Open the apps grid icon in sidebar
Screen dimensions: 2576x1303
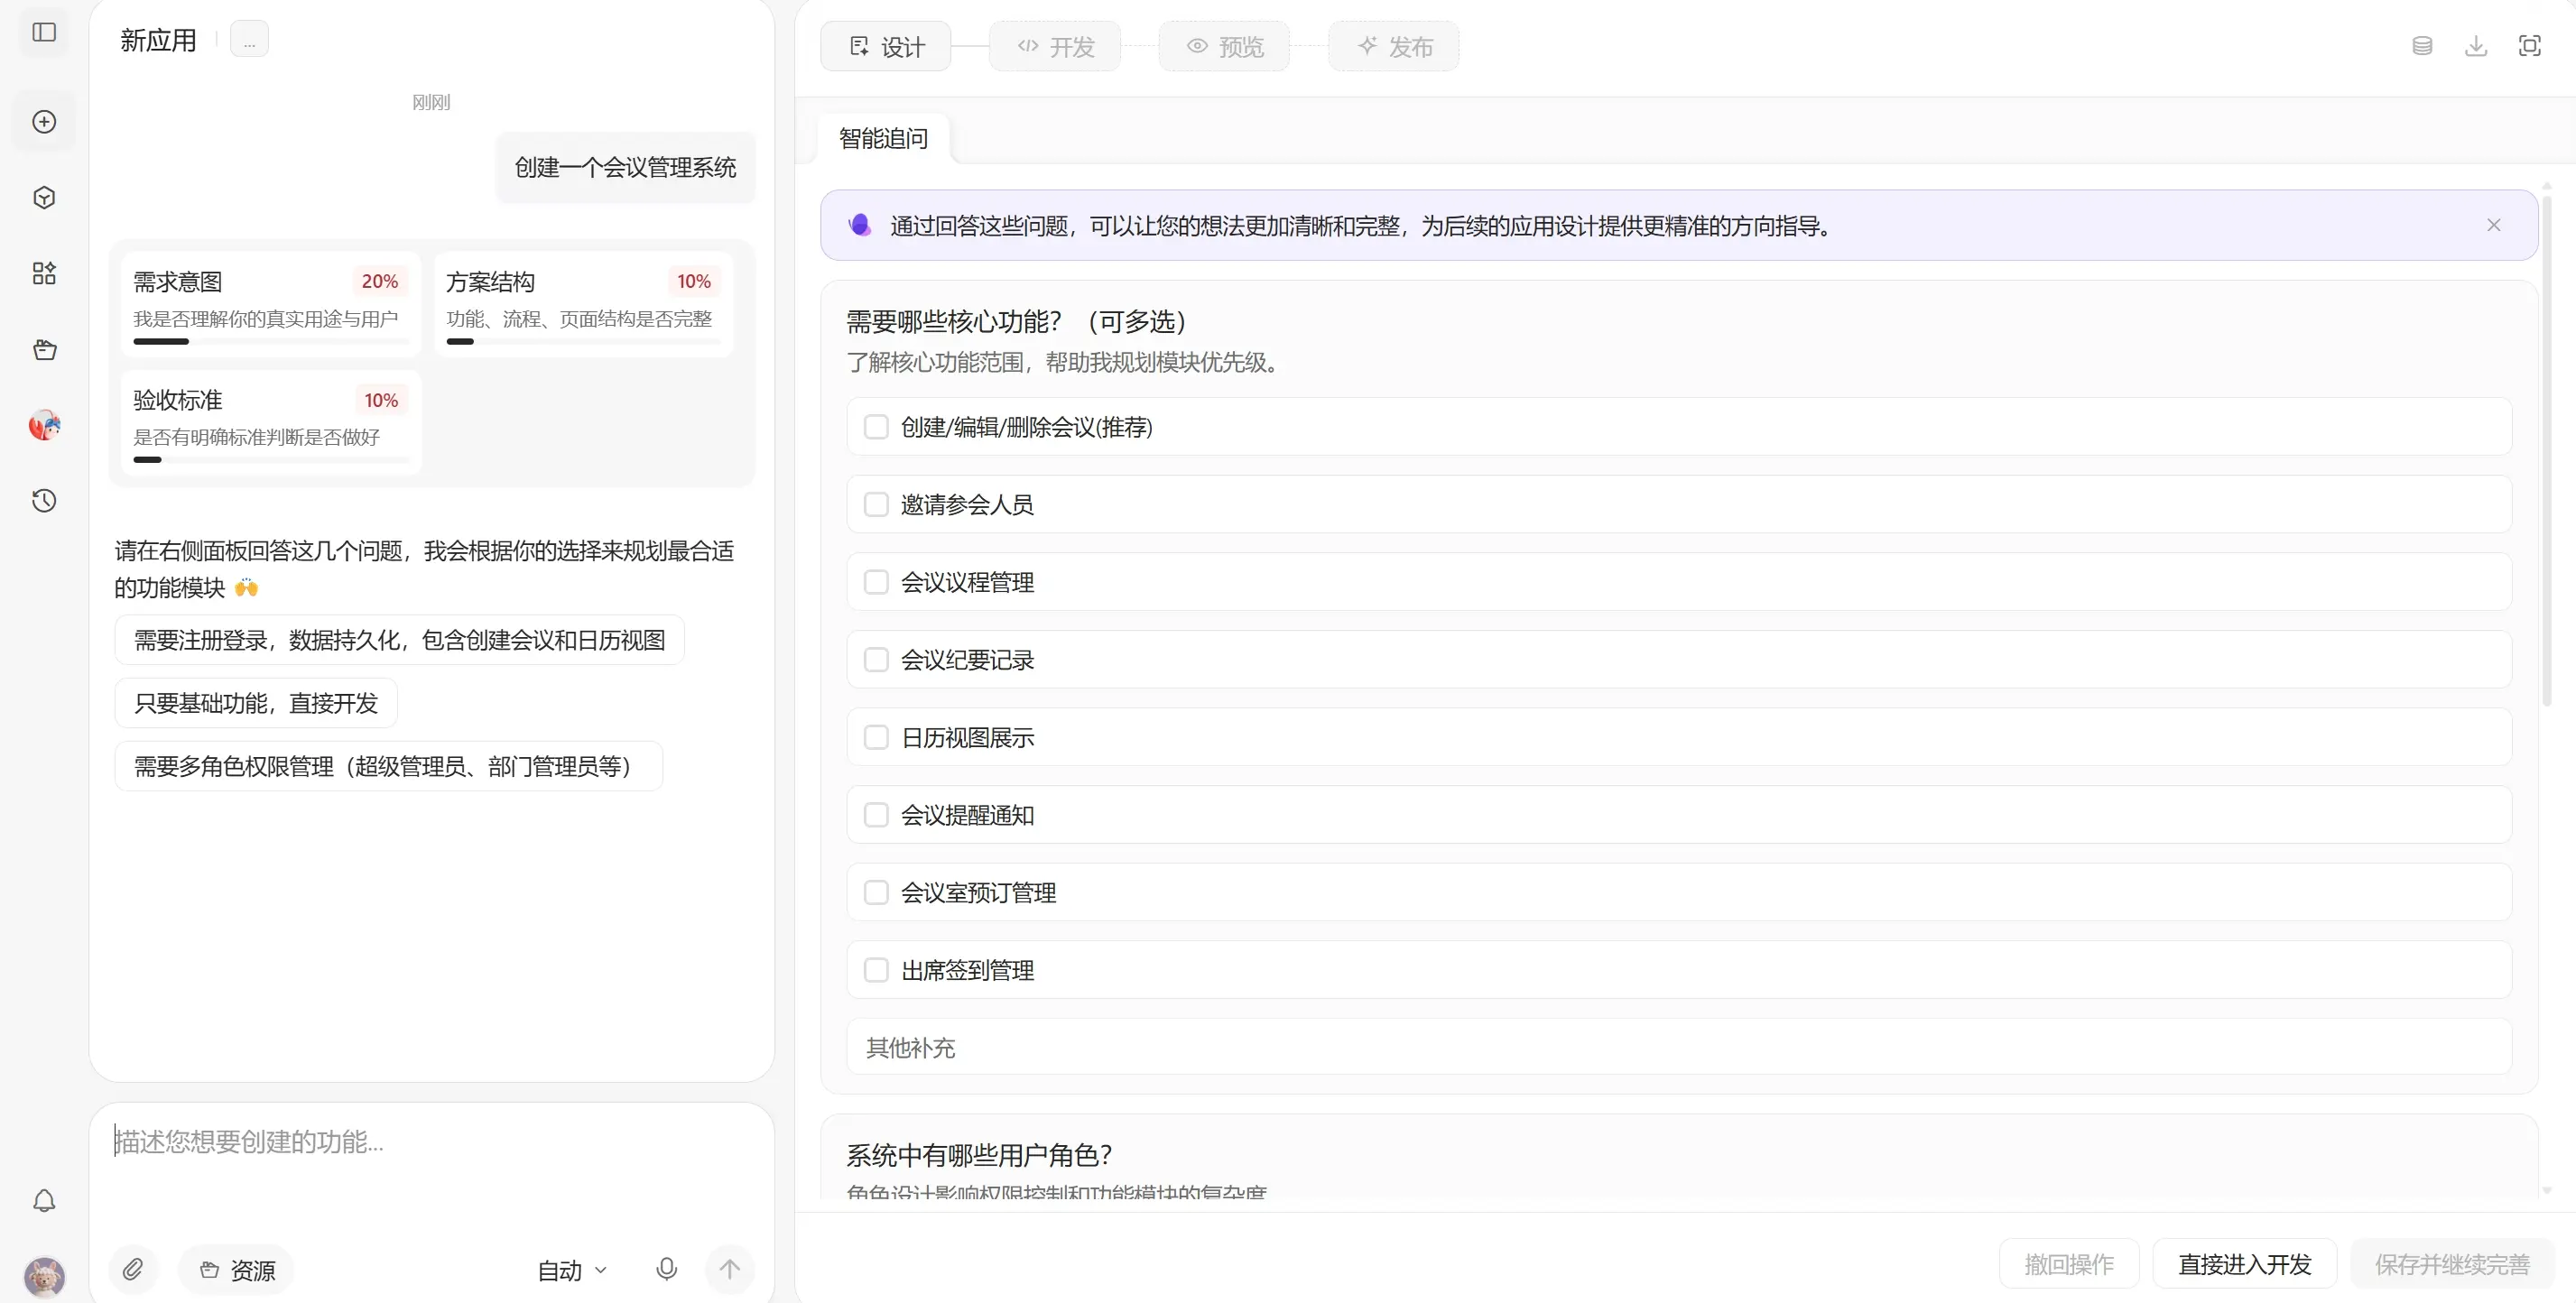pyautogui.click(x=44, y=273)
